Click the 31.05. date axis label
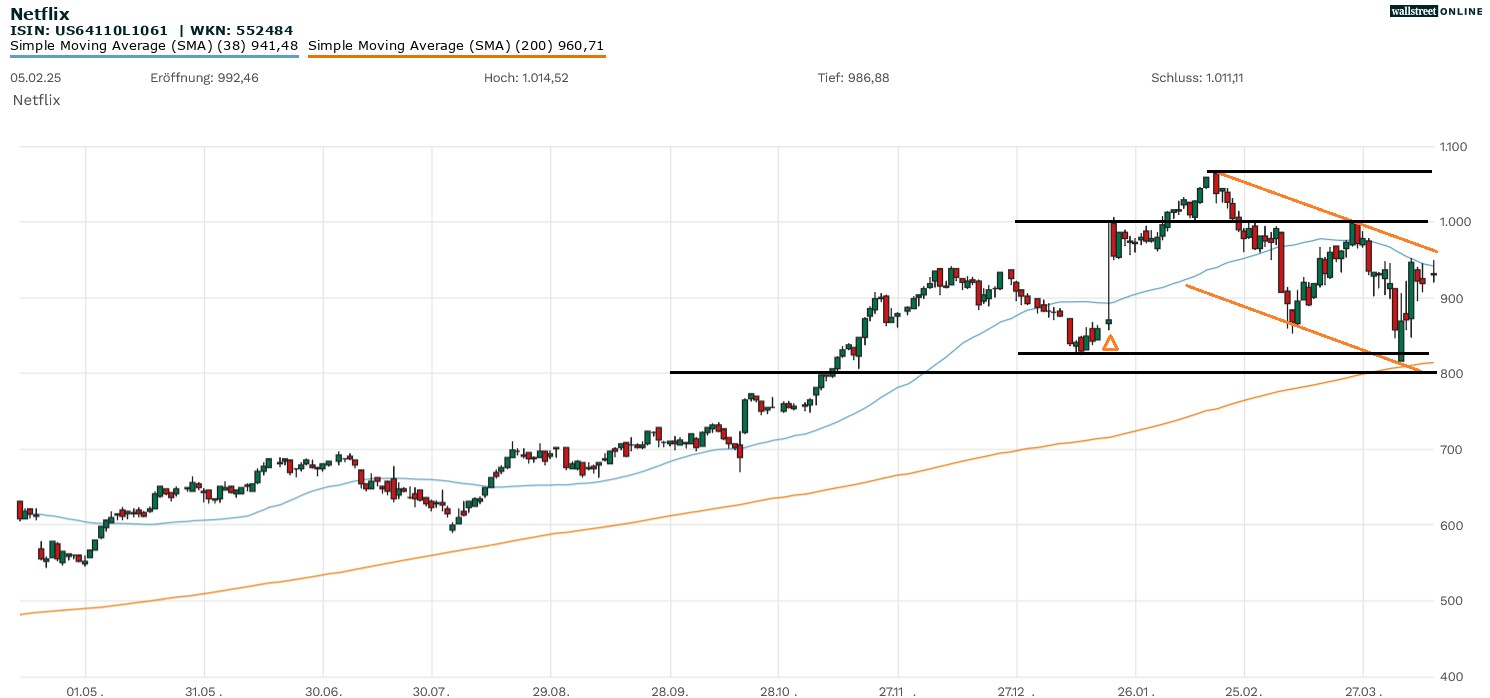 click(x=202, y=691)
